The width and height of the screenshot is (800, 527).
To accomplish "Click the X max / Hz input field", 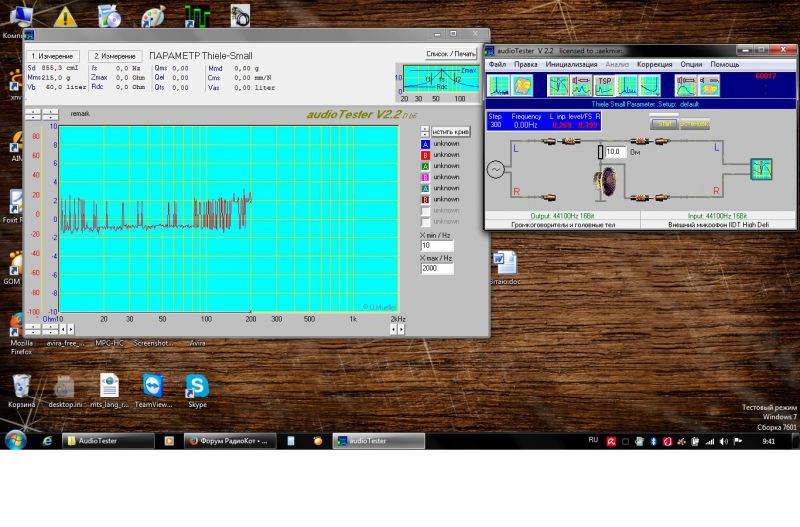I will 437,268.
